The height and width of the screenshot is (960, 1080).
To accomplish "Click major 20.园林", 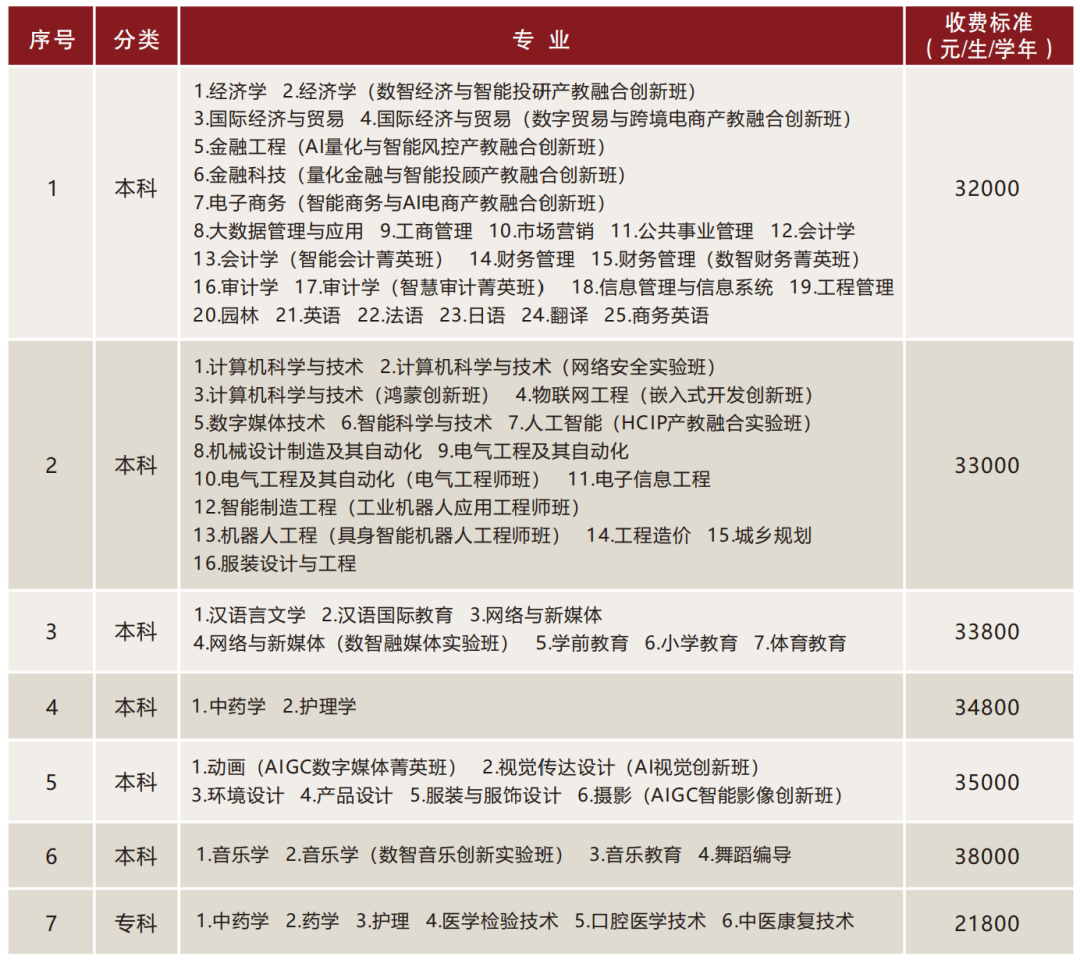I will pos(226,315).
